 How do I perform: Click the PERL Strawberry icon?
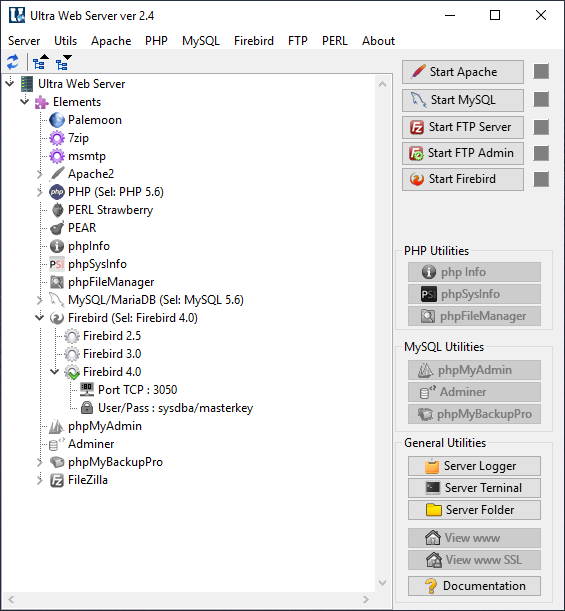click(57, 210)
